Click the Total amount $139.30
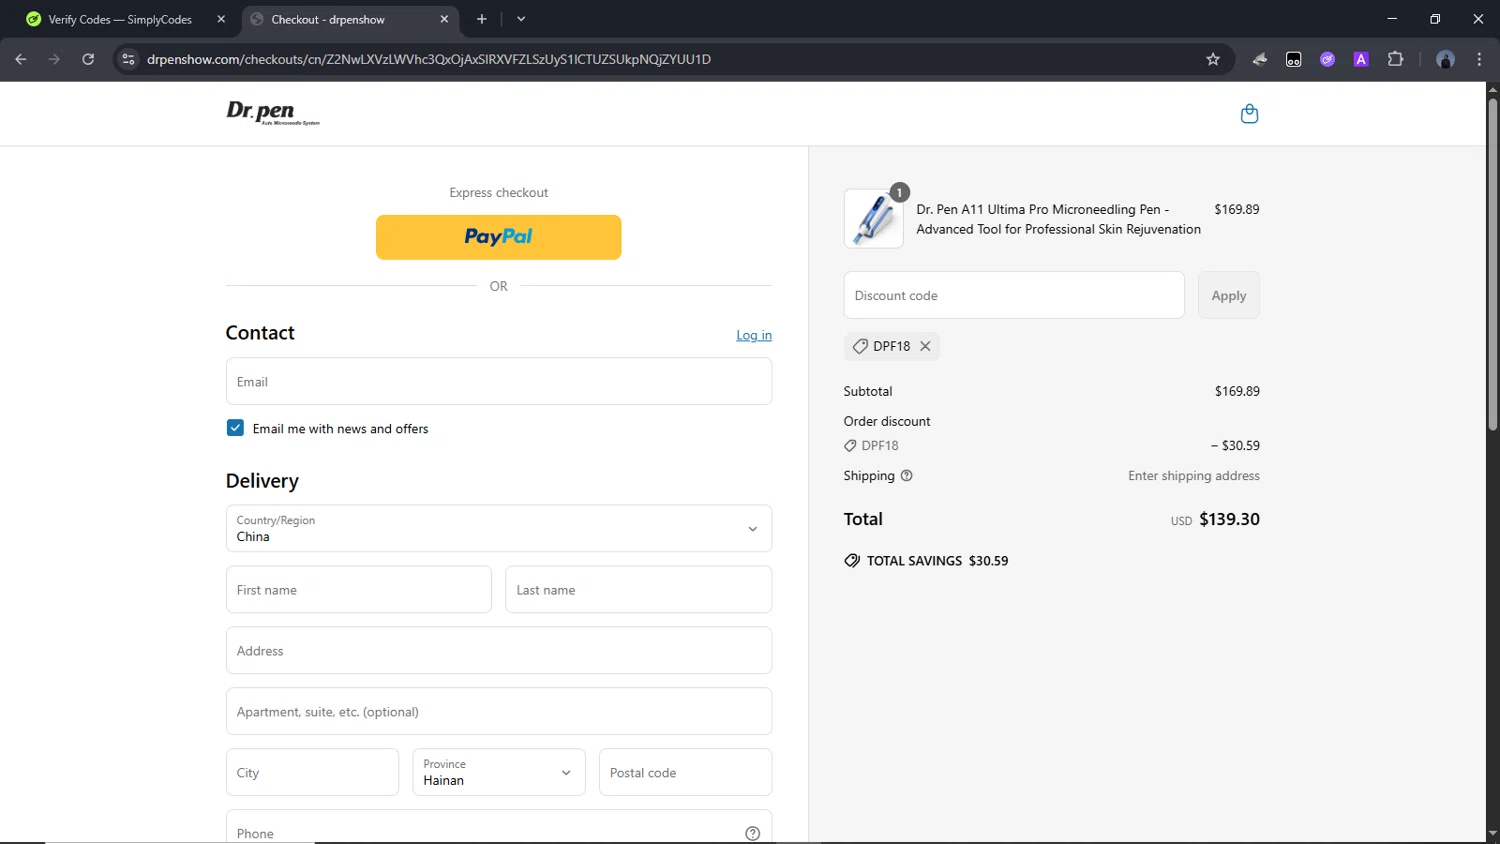 pyautogui.click(x=1229, y=519)
